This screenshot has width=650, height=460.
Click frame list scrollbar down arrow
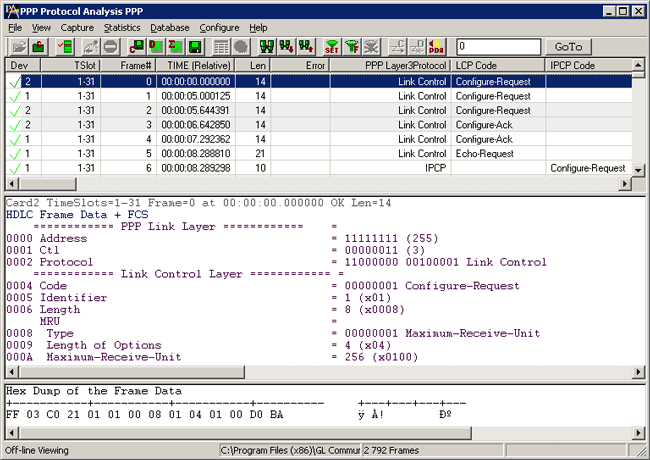(x=638, y=170)
